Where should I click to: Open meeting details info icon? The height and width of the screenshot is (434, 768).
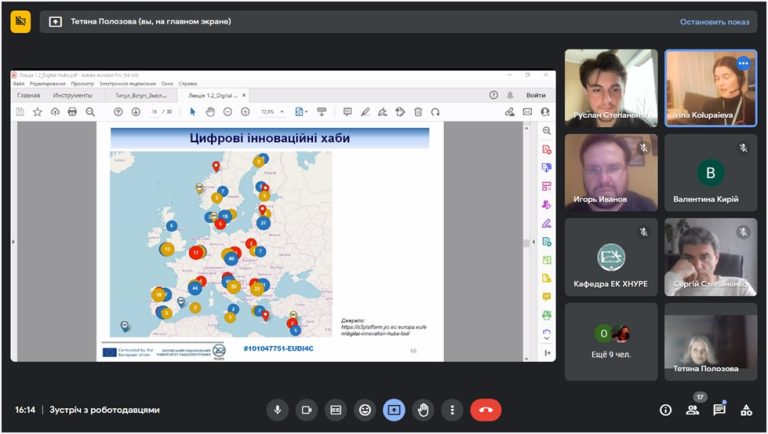coord(665,410)
